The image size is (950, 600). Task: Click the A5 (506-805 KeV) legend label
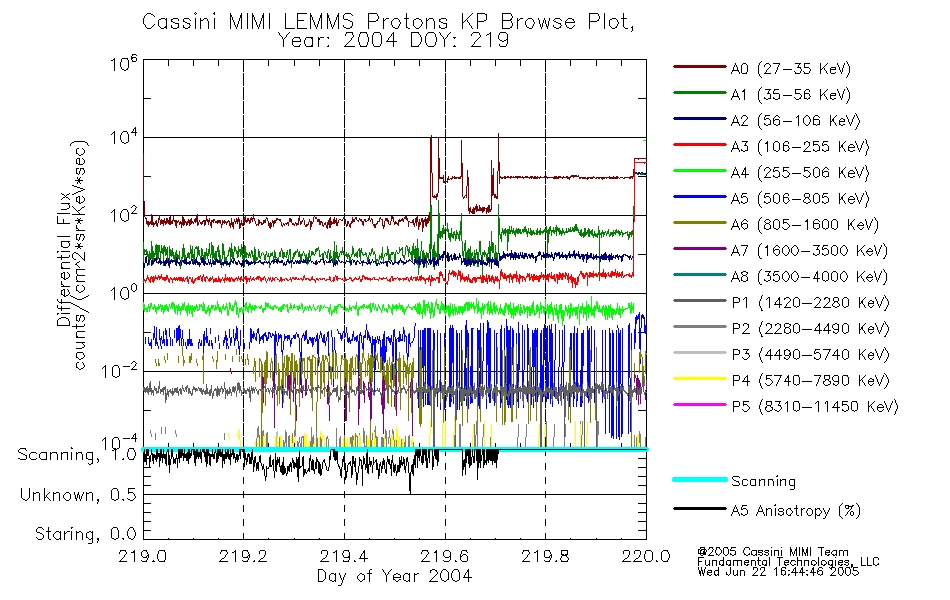point(800,199)
